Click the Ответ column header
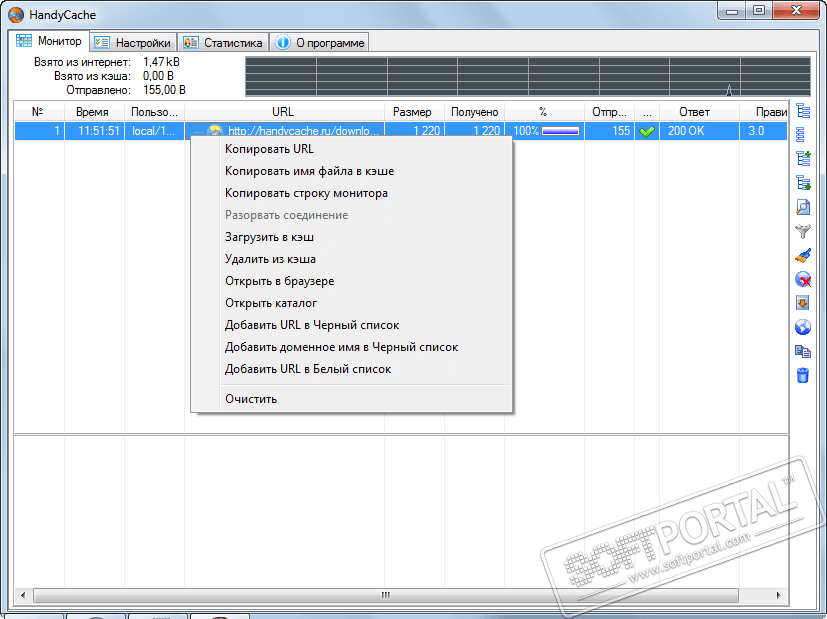The width and height of the screenshot is (827, 619). [699, 112]
